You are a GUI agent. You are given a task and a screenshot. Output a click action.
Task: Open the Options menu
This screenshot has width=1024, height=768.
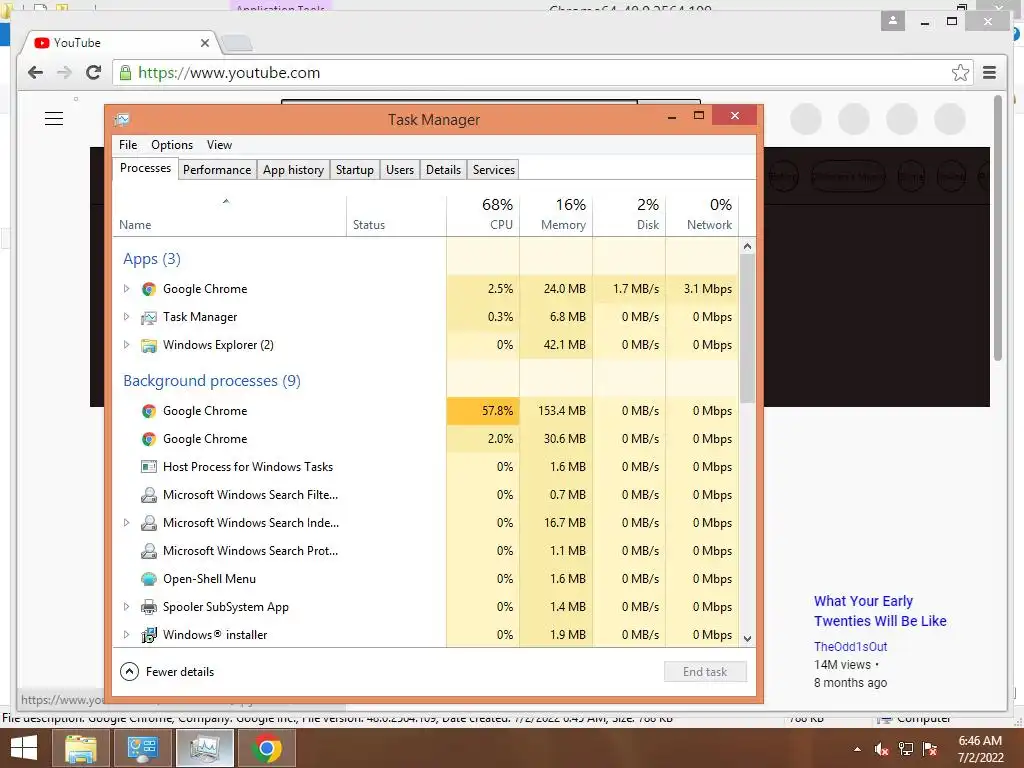pyautogui.click(x=172, y=145)
